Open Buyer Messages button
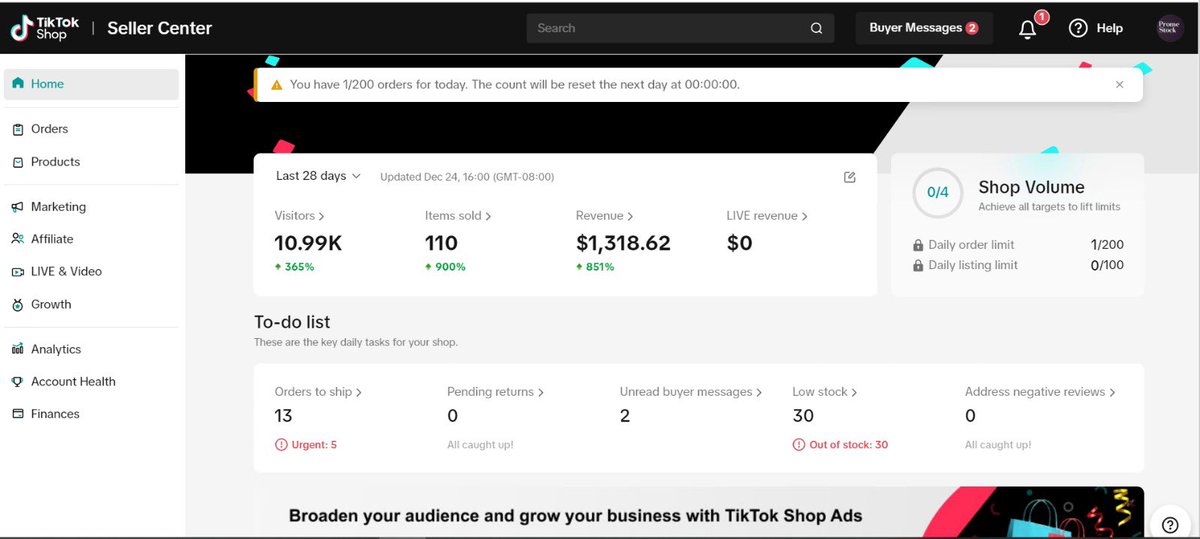The image size is (1200, 539). click(924, 28)
